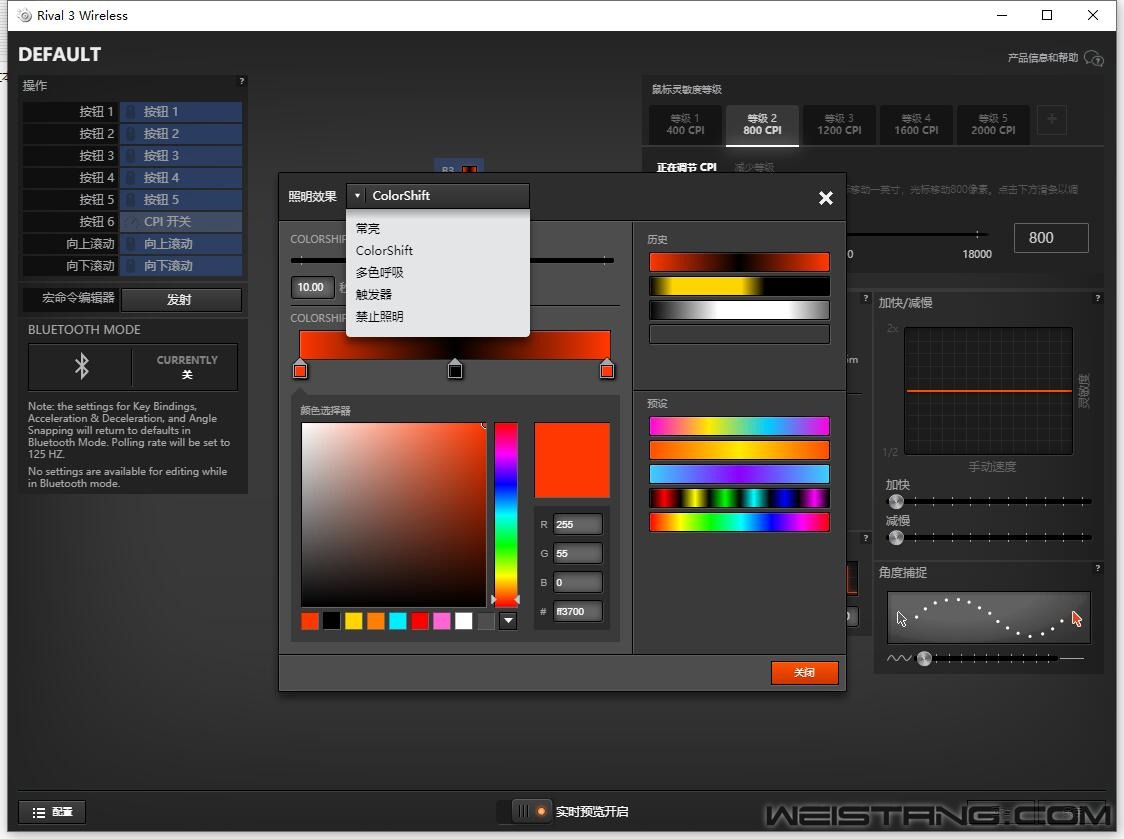The width and height of the screenshot is (1124, 839).
Task: Open the 发射 macro editor button
Action: pyautogui.click(x=181, y=300)
